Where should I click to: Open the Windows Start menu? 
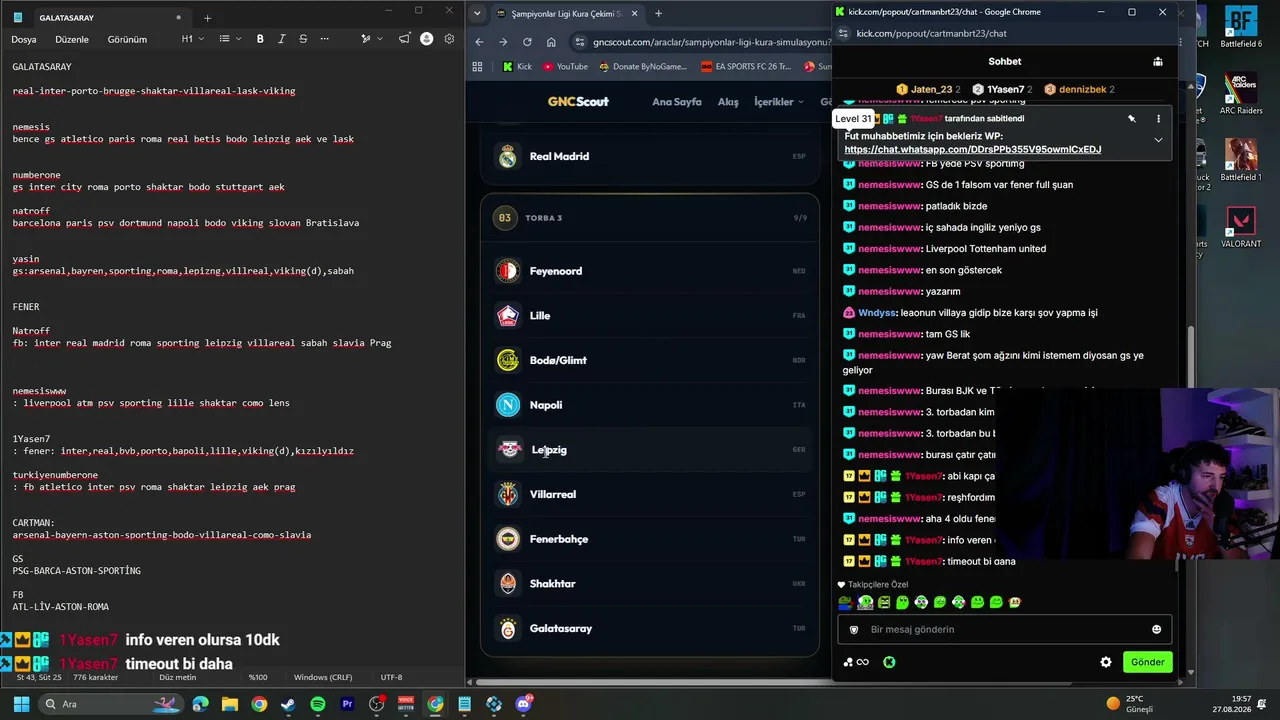point(21,704)
